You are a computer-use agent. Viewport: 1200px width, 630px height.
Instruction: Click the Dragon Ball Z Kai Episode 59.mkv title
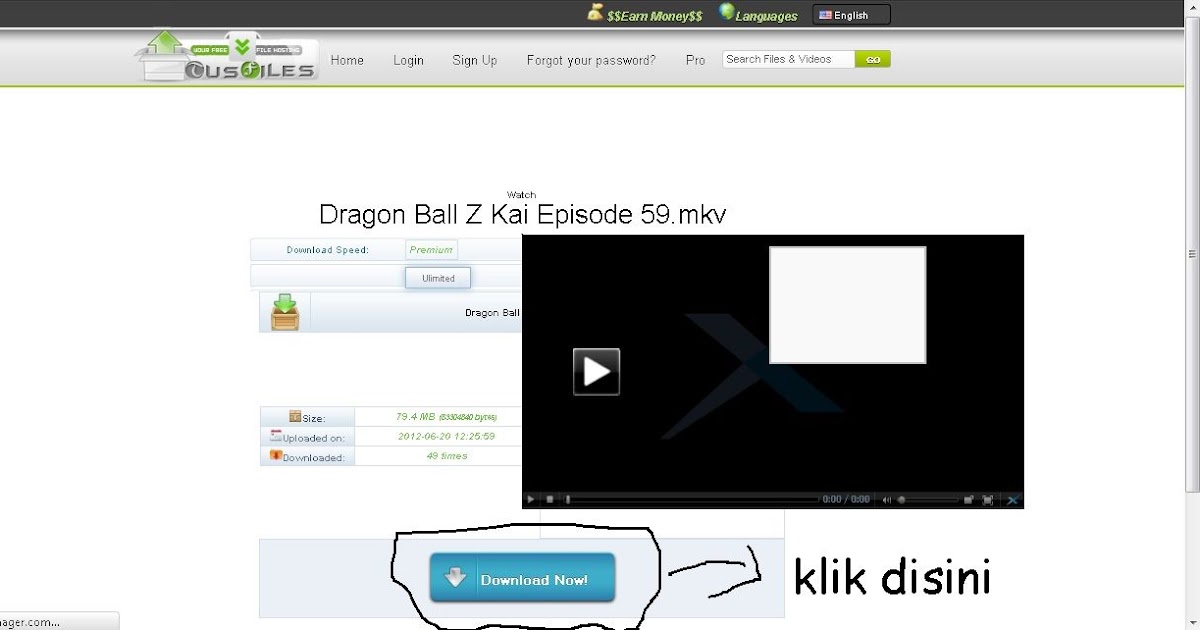[x=522, y=215]
